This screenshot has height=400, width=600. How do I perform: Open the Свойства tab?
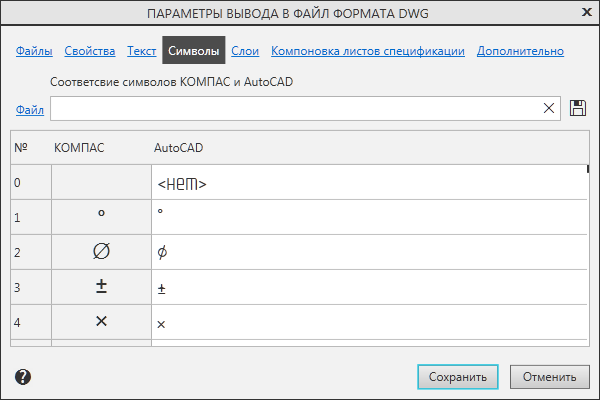tap(89, 50)
